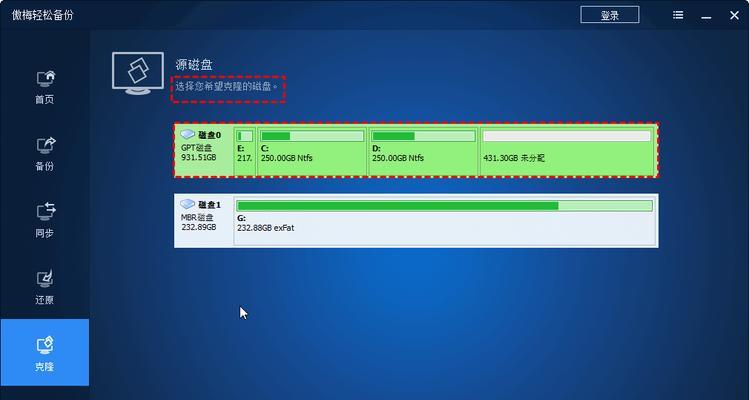Click the D: partition usage bar

click(x=424, y=136)
